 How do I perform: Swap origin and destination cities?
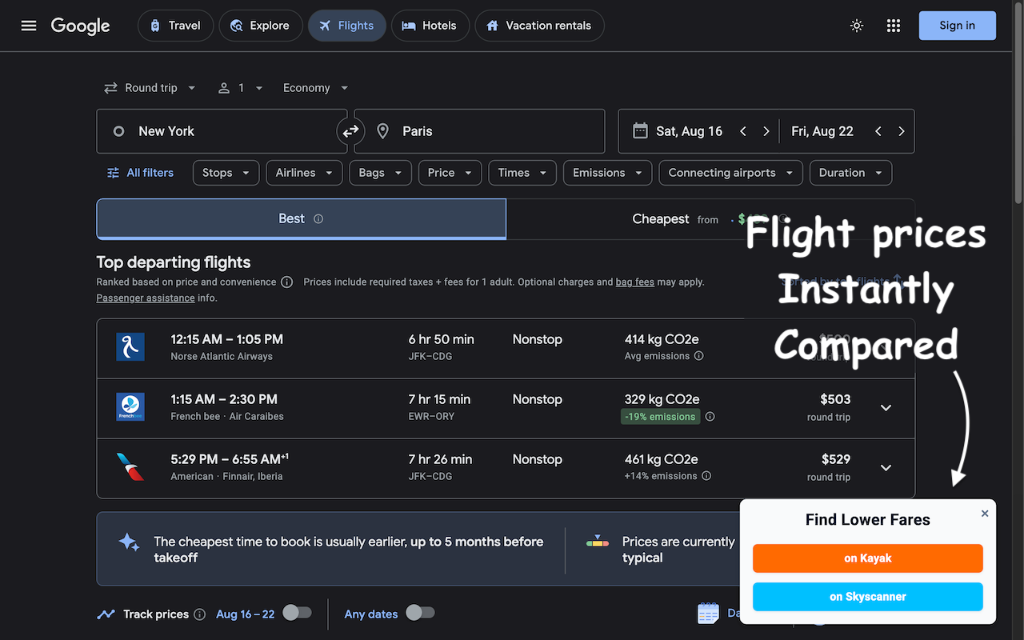click(x=350, y=131)
